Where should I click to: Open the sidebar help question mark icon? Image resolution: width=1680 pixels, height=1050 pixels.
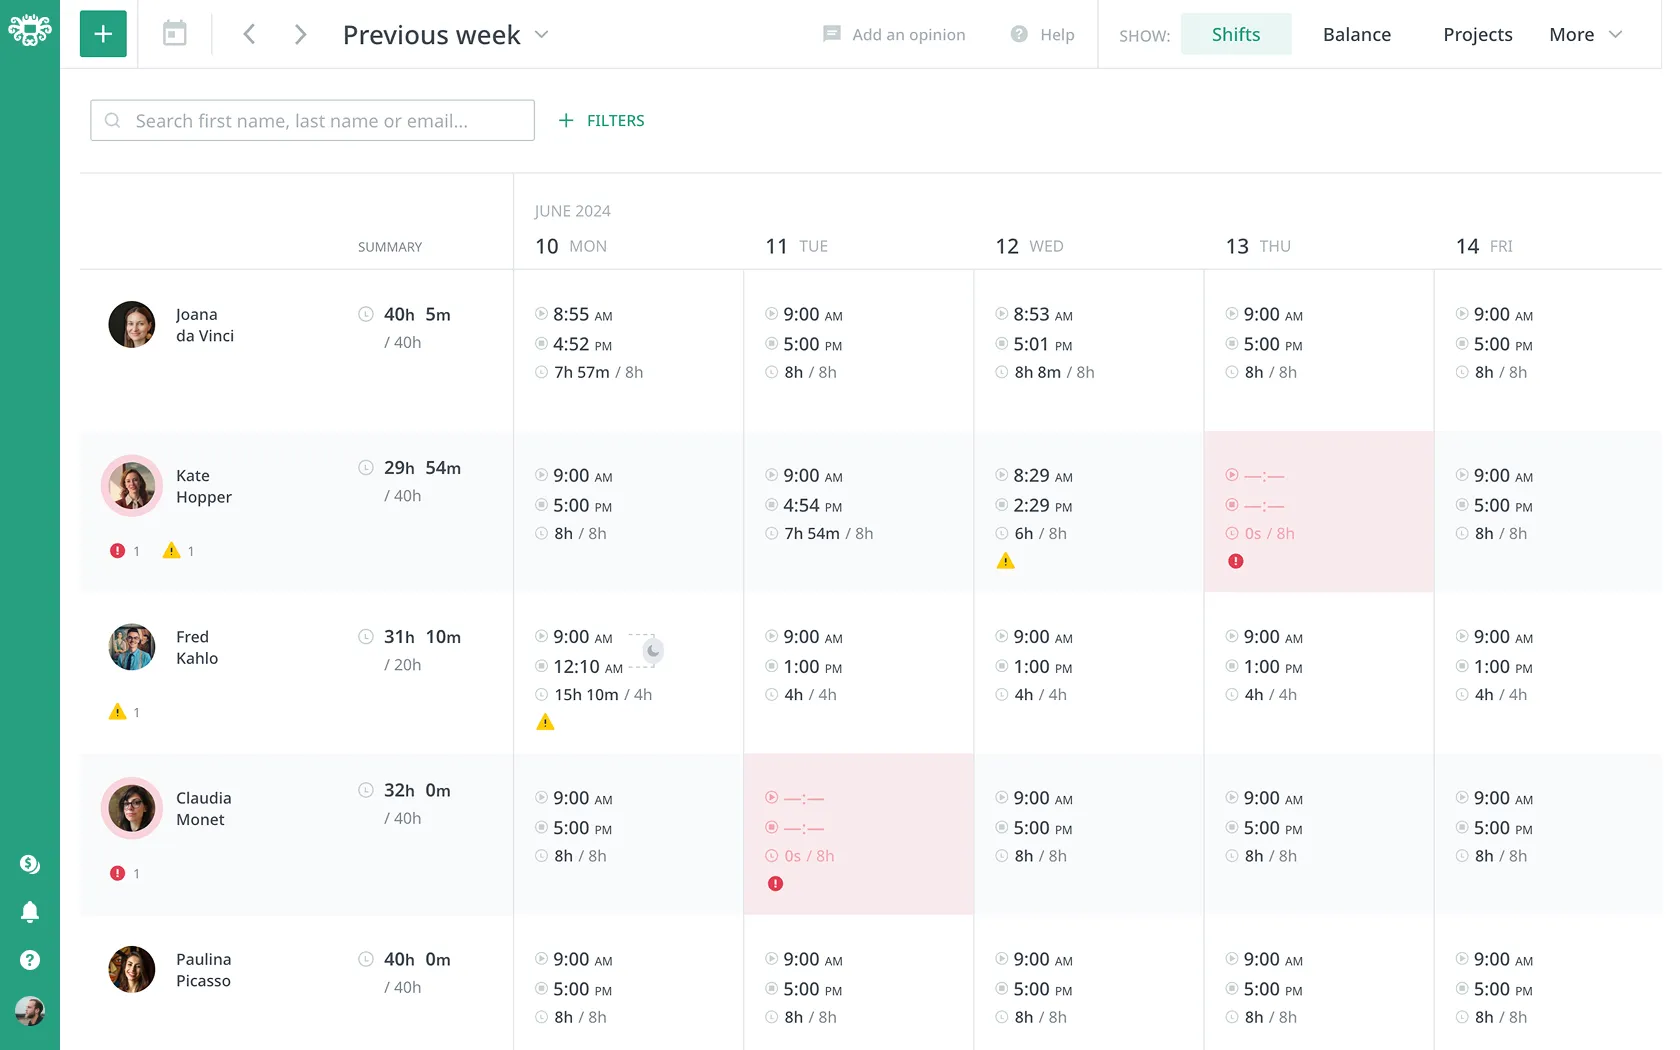(x=30, y=960)
